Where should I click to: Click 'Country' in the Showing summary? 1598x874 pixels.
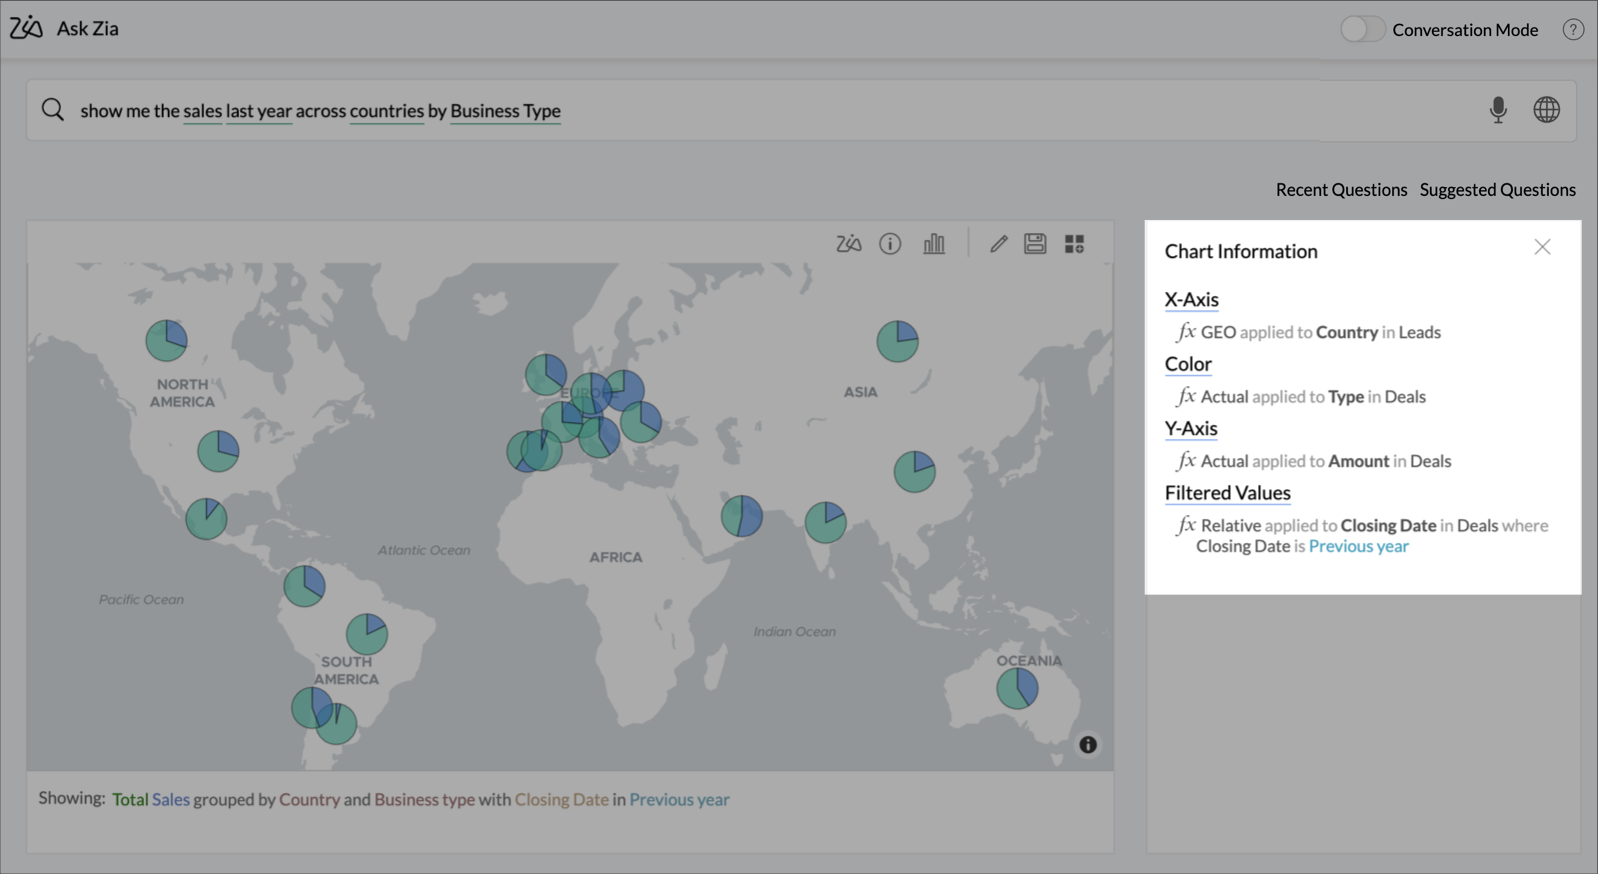coord(309,799)
